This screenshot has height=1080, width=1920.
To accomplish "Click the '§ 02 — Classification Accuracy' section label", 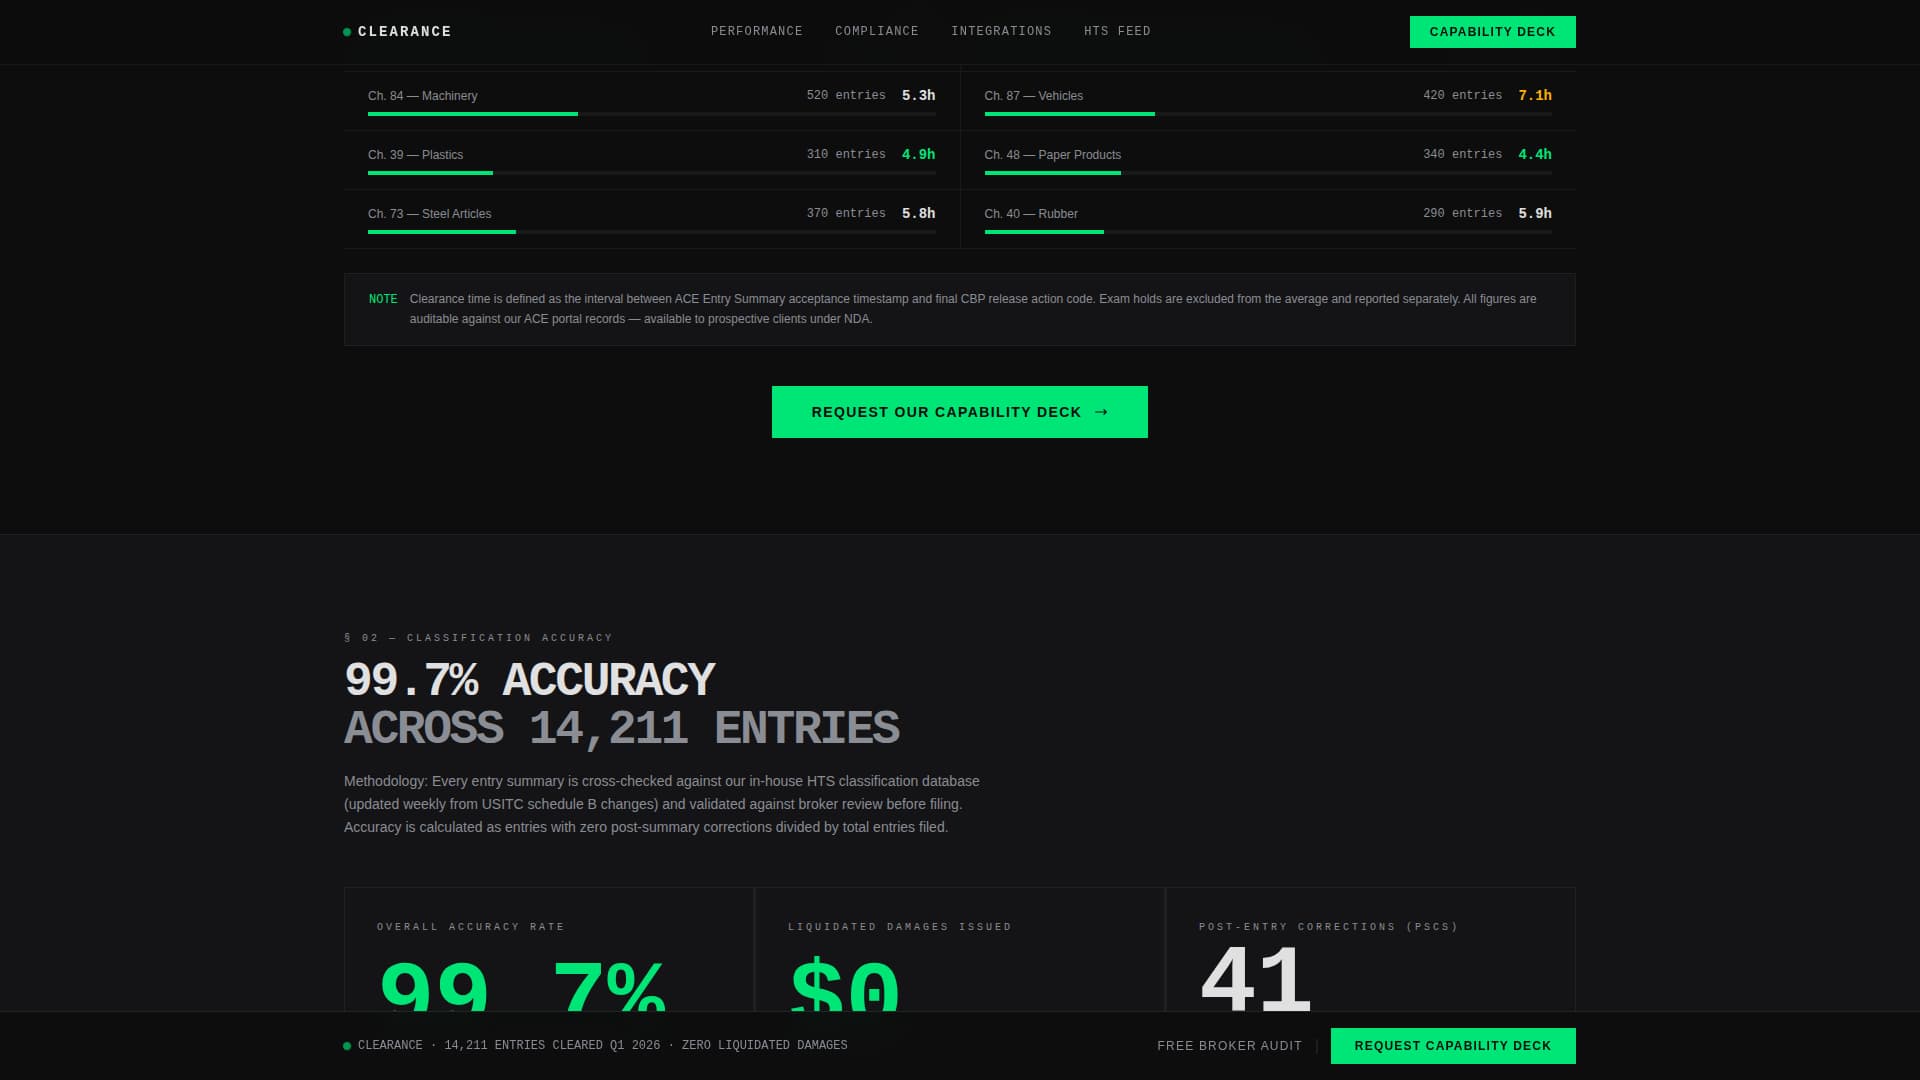I will (478, 638).
